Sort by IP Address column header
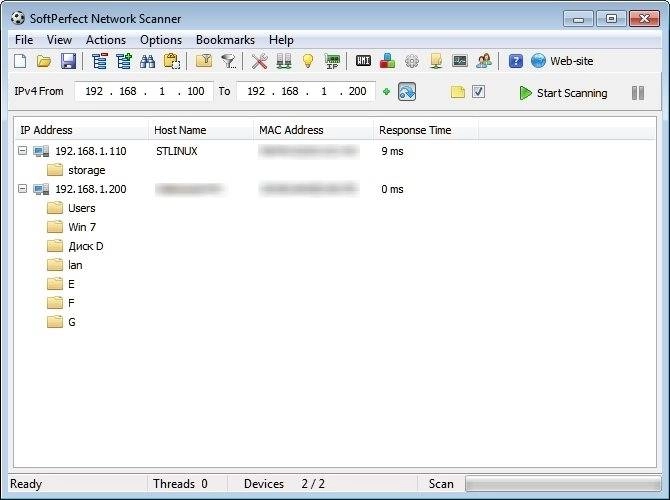Viewport: 670px width, 500px height. [81, 130]
